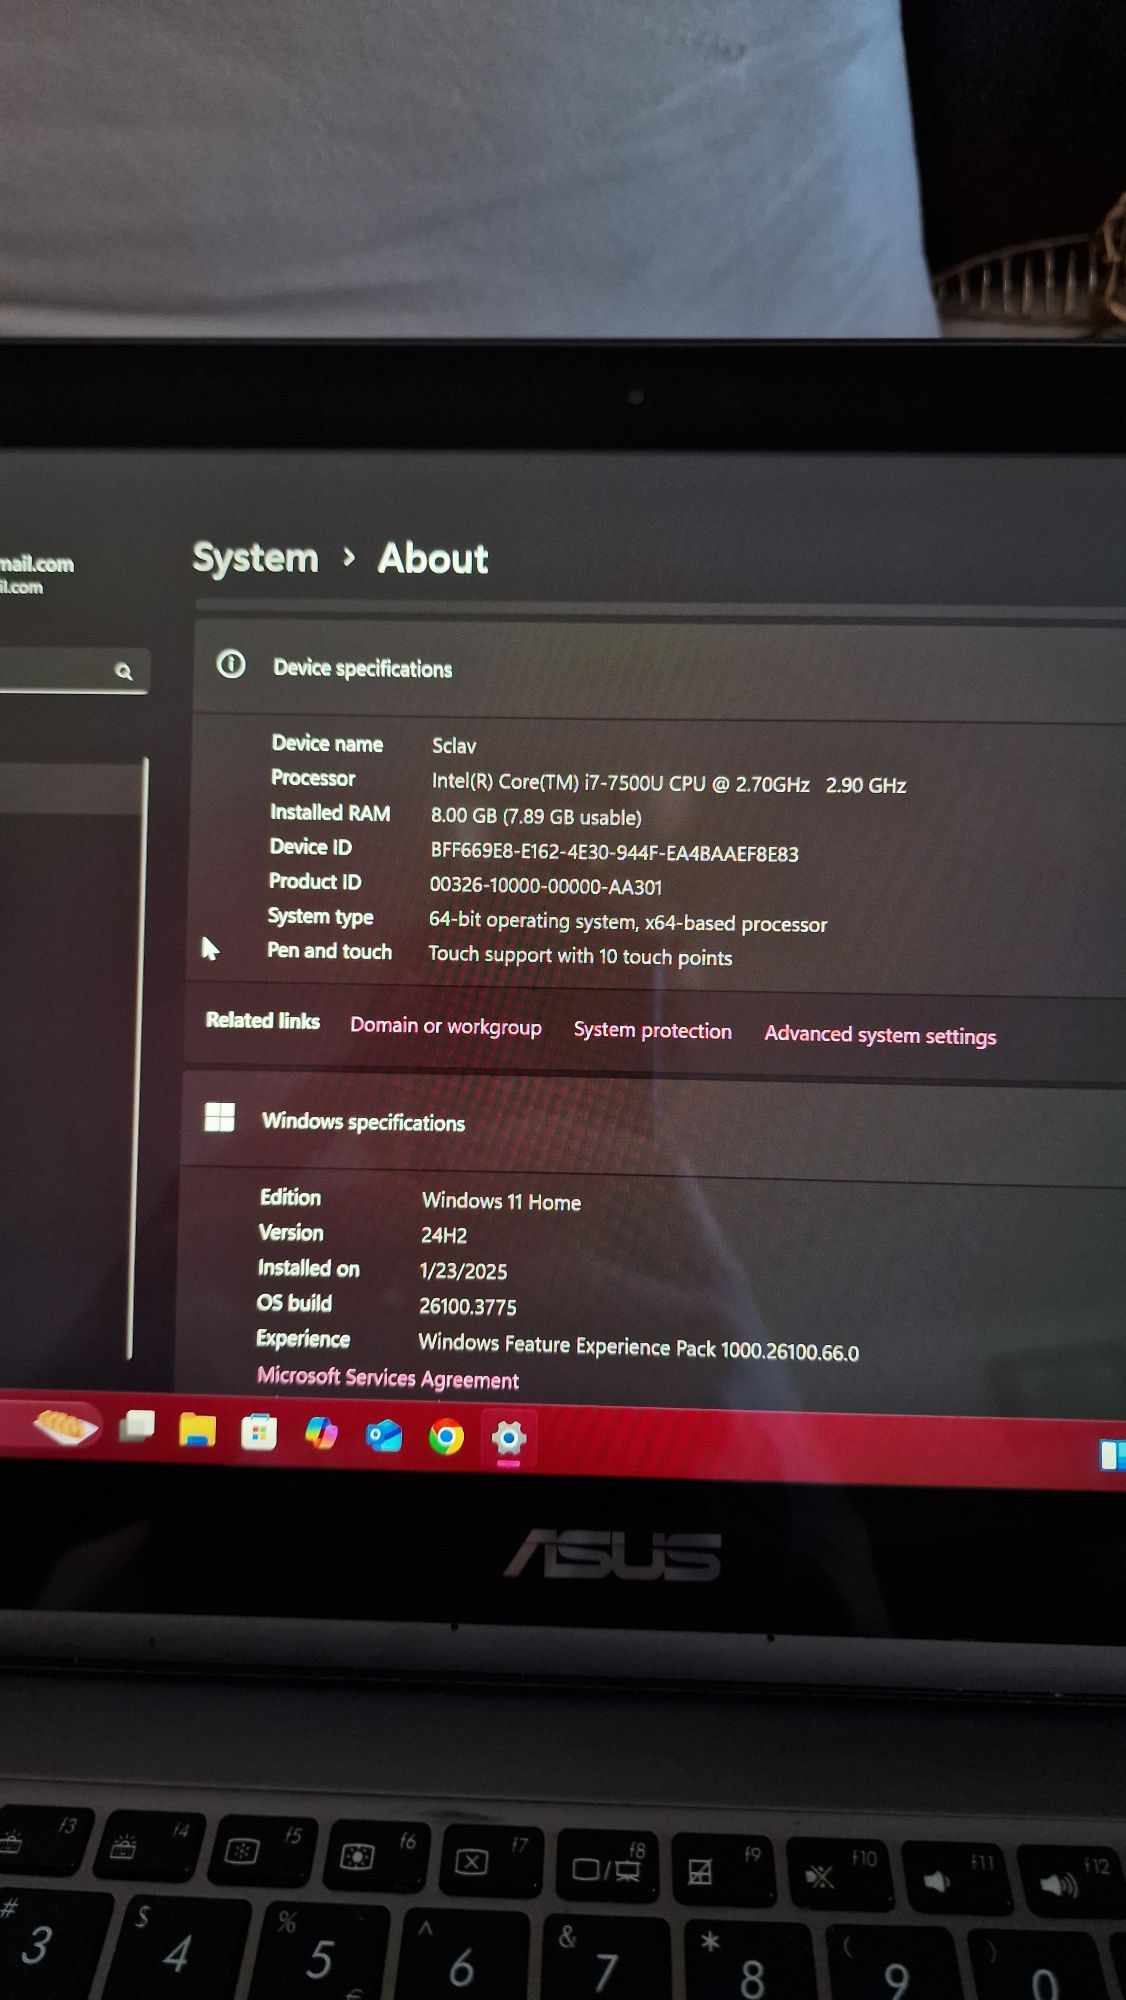Viewport: 1126px width, 2000px height.
Task: Open Domain or workgroup link
Action: (x=446, y=1026)
